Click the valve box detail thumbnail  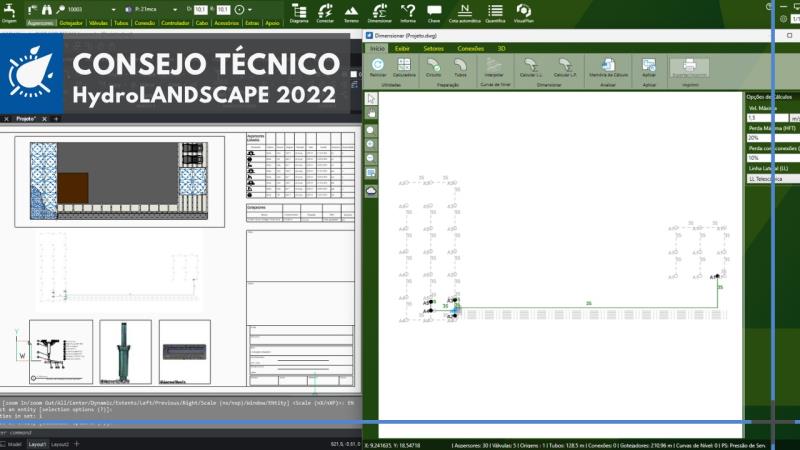[x=185, y=352]
